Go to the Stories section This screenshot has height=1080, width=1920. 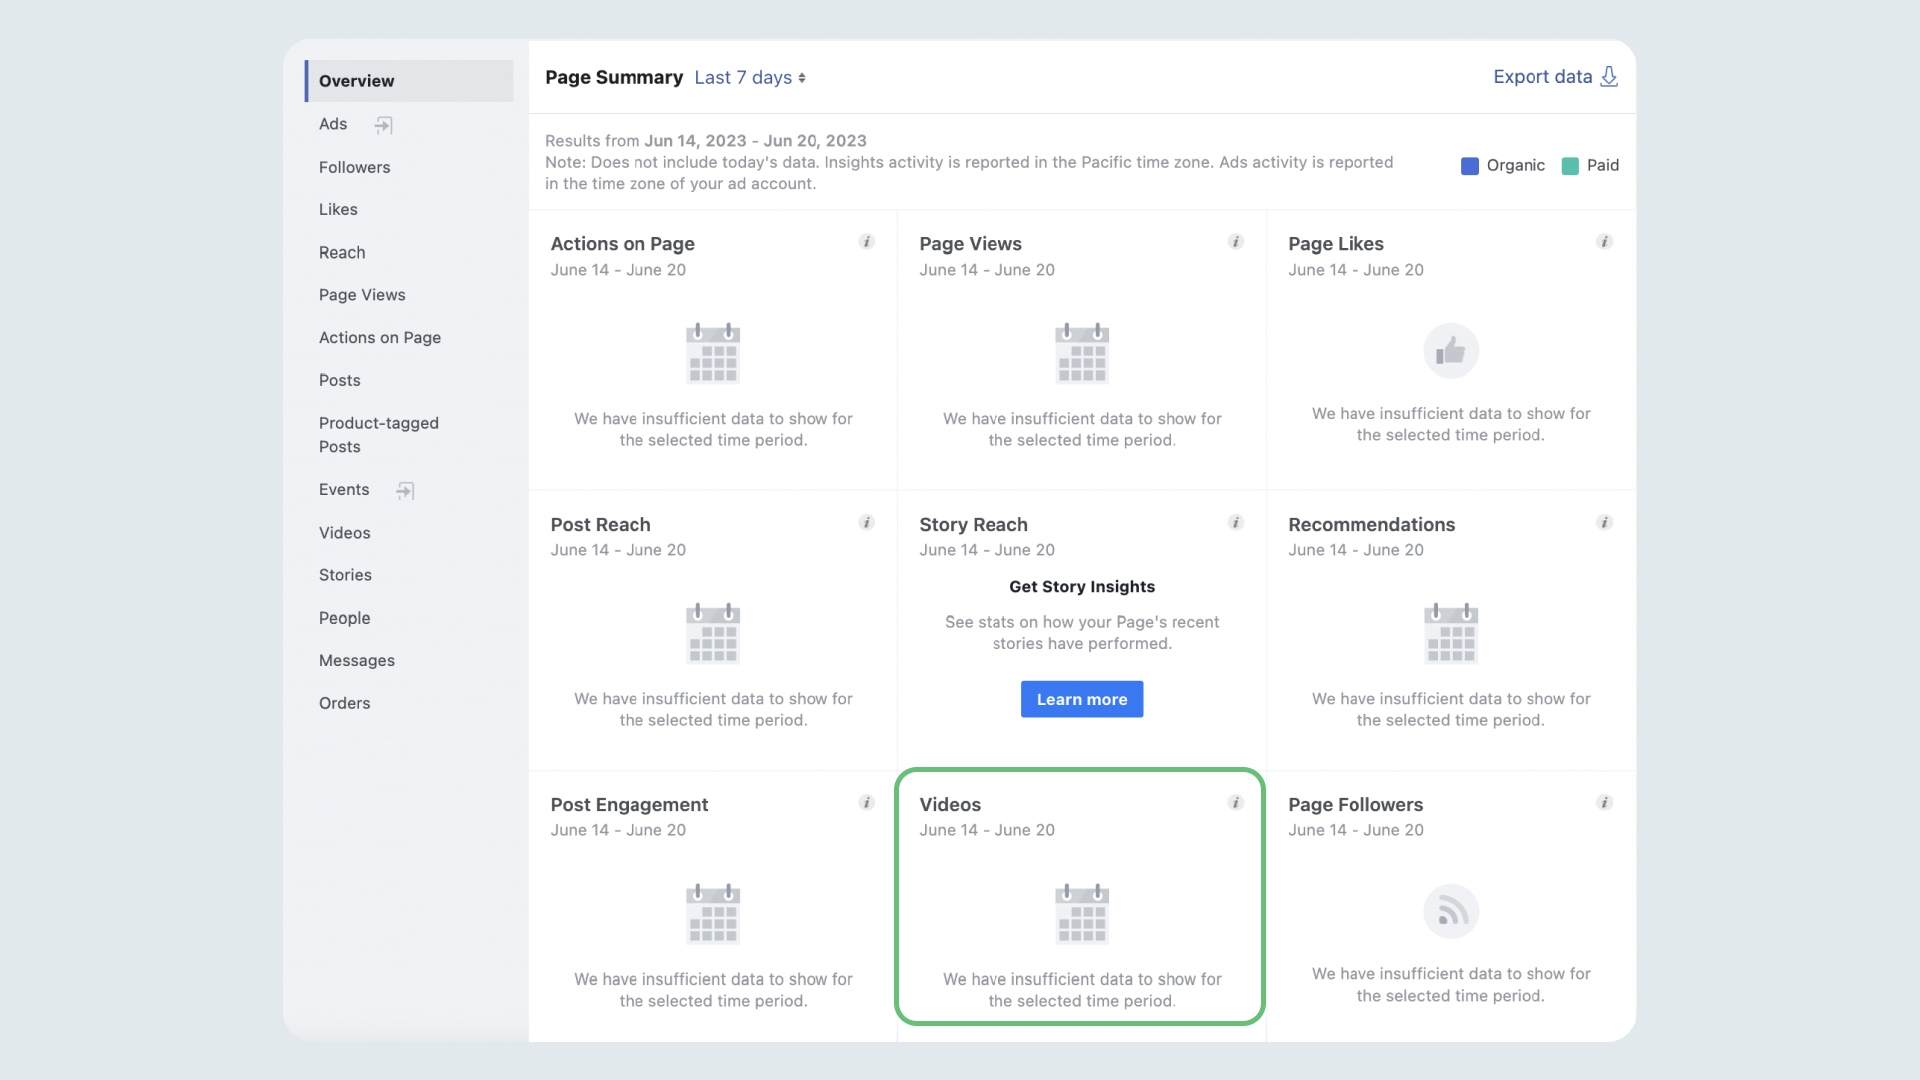[345, 575]
